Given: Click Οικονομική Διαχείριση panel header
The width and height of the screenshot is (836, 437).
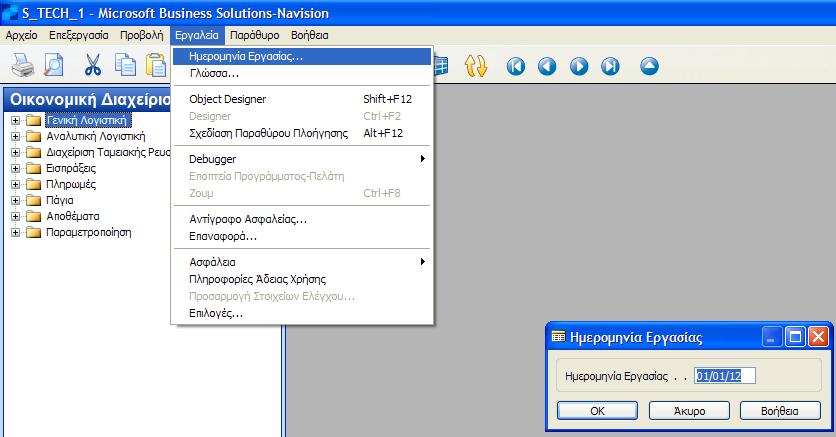Looking at the screenshot, I should 87,100.
